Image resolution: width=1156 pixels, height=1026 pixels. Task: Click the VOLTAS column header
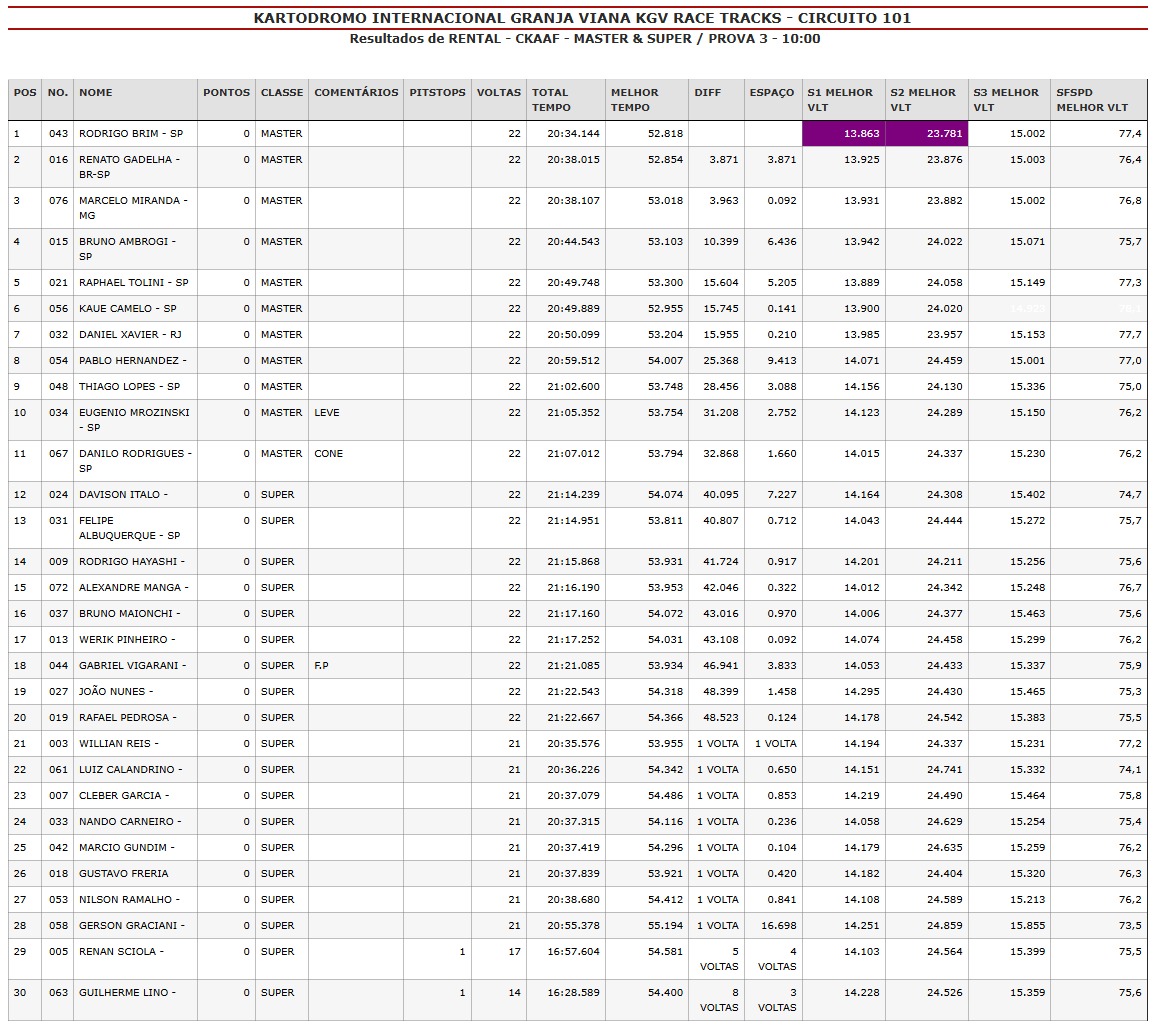click(498, 93)
